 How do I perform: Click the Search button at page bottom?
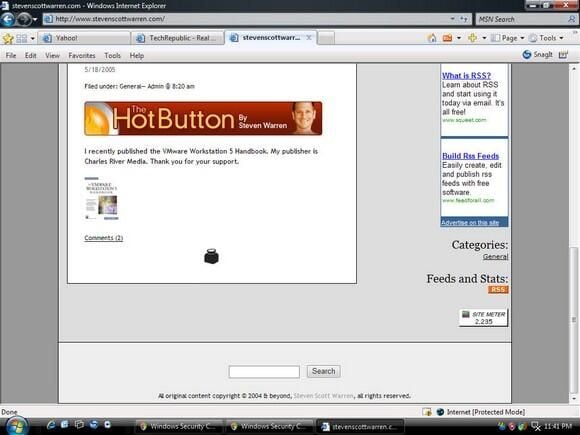click(x=324, y=371)
